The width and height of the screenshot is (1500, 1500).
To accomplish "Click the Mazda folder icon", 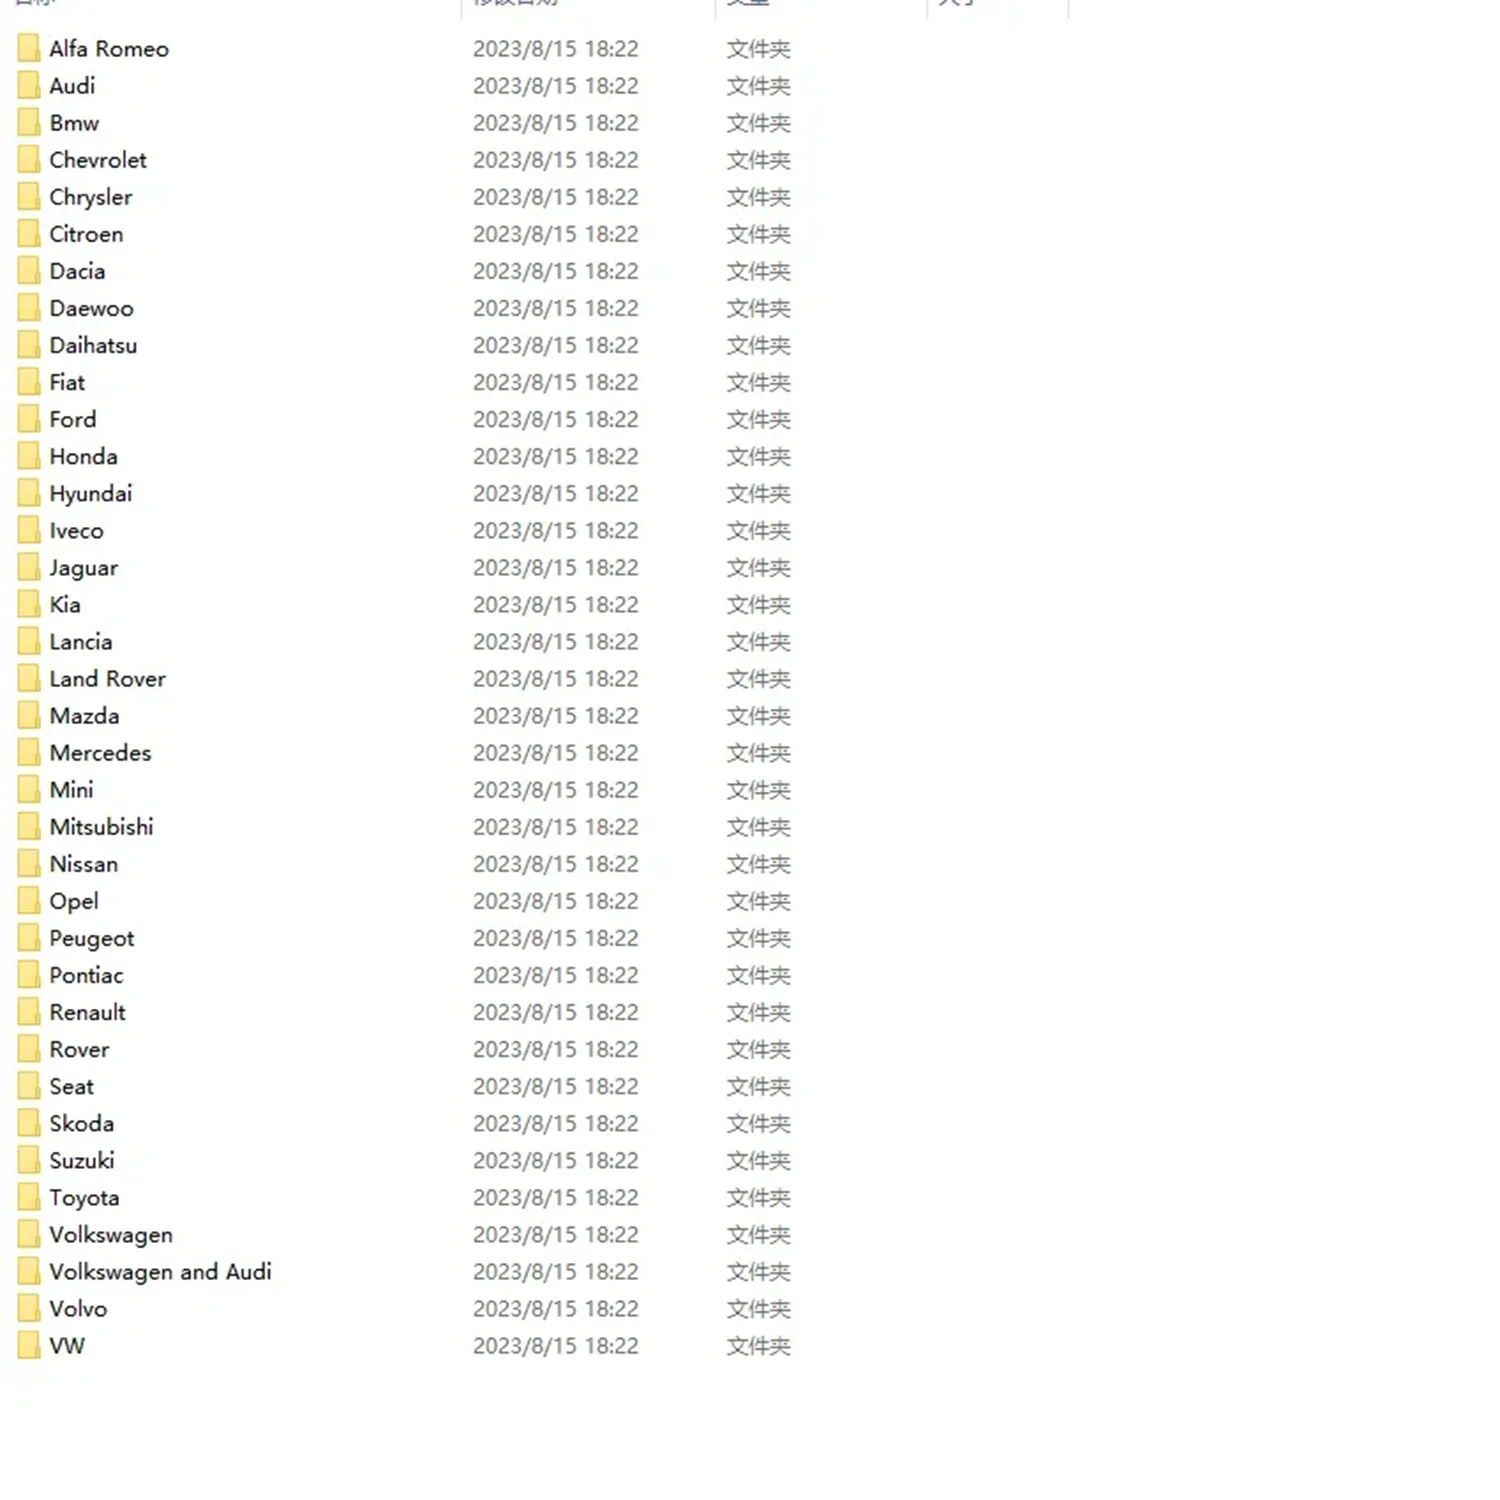I will coord(29,716).
